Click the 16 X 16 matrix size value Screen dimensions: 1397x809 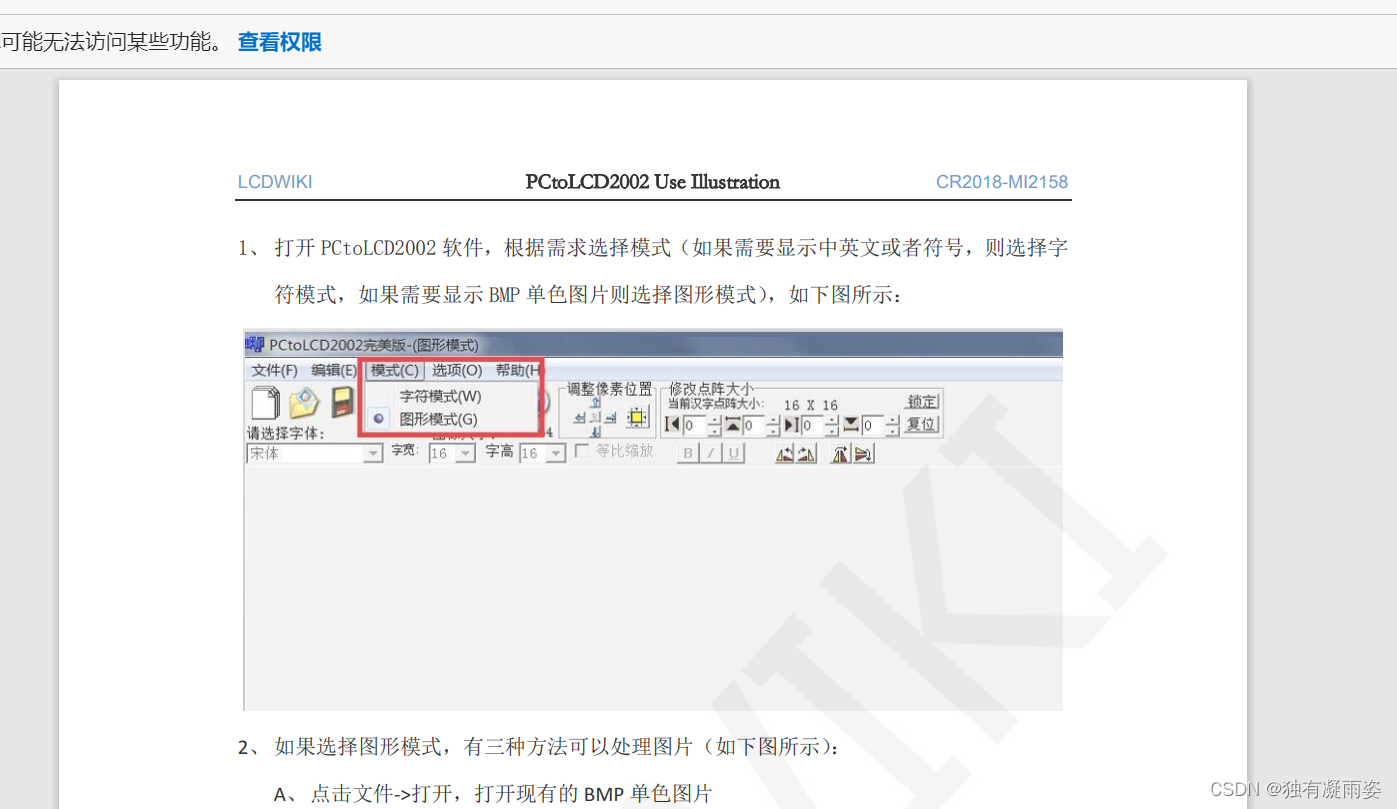coord(811,405)
